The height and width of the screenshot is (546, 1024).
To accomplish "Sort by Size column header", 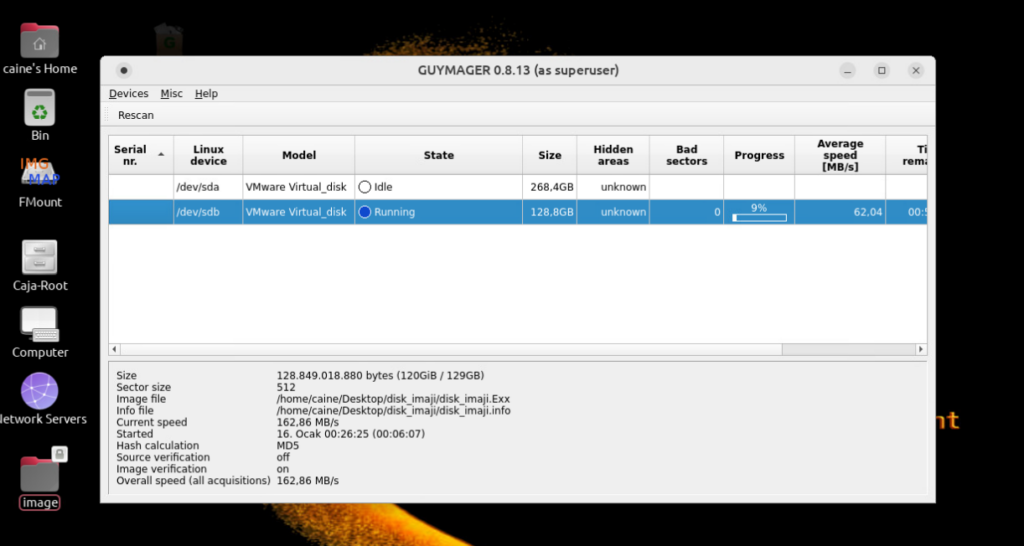I will point(550,155).
